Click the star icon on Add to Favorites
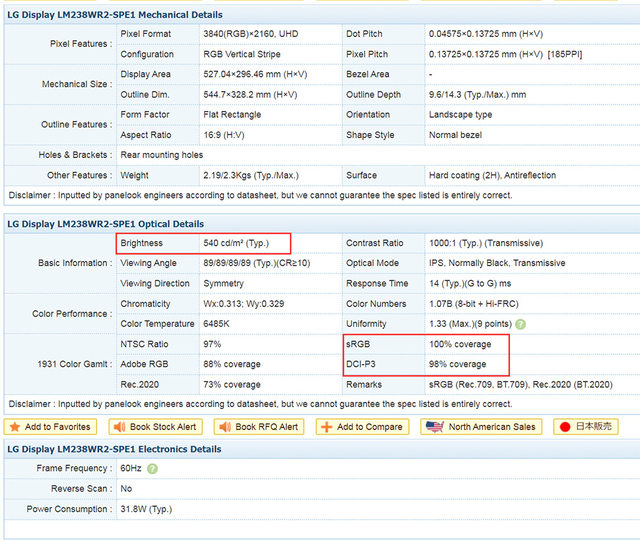The width and height of the screenshot is (640, 542). pos(15,427)
